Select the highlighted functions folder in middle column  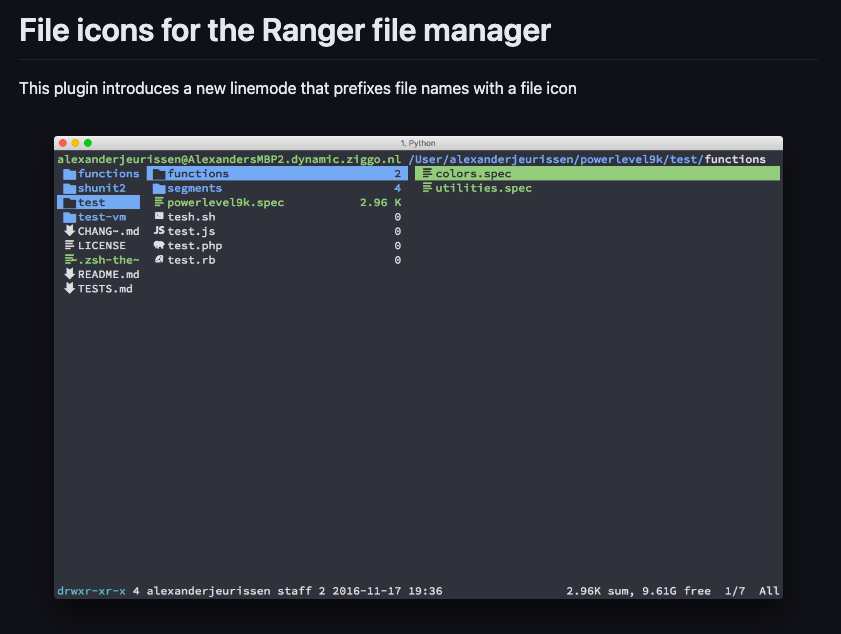point(198,174)
